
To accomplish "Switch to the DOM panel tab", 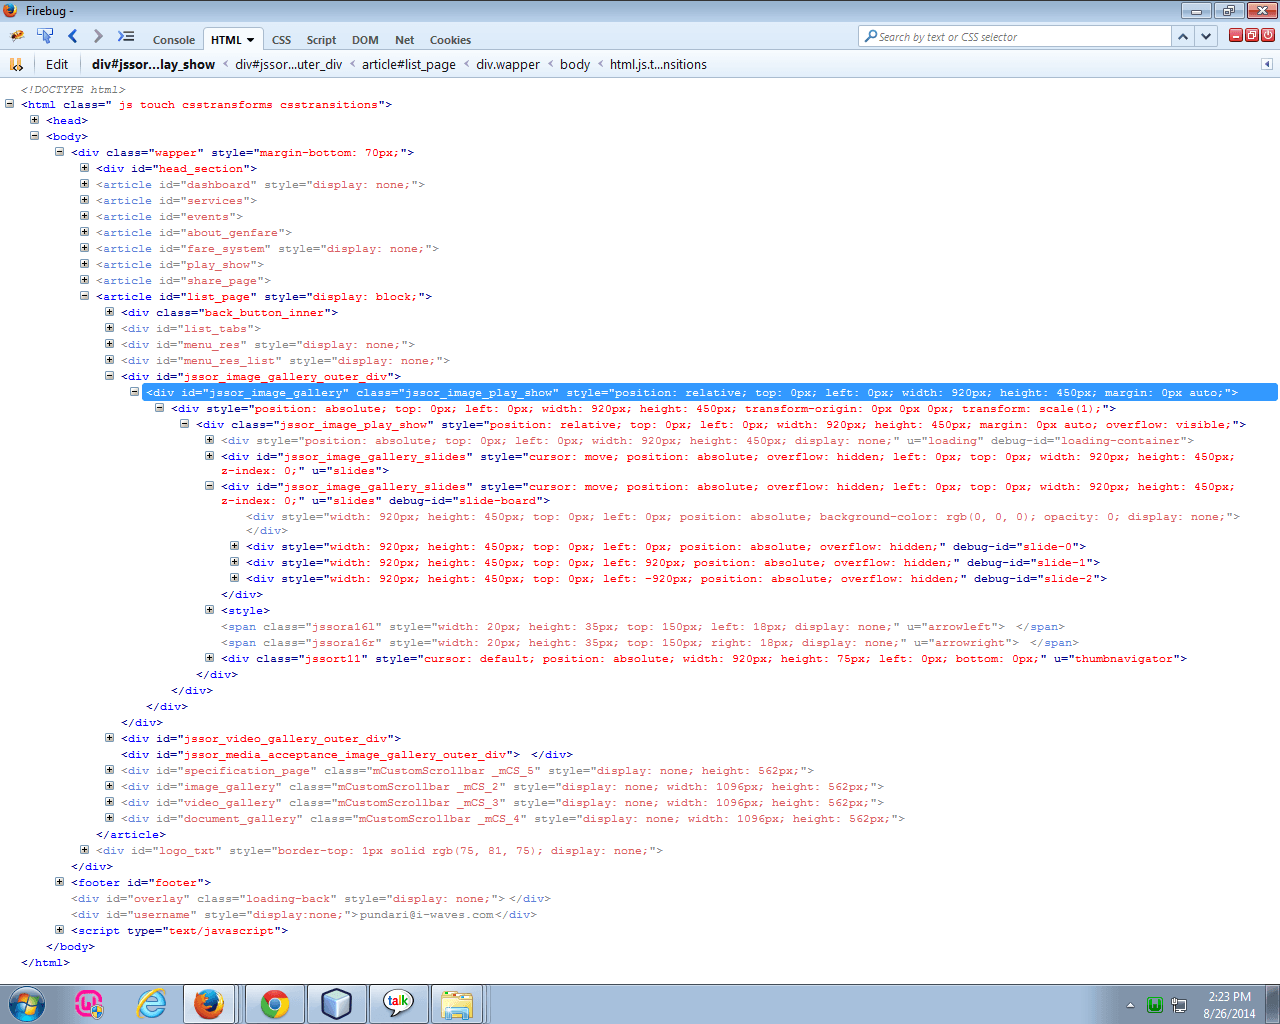I will pyautogui.click(x=365, y=40).
